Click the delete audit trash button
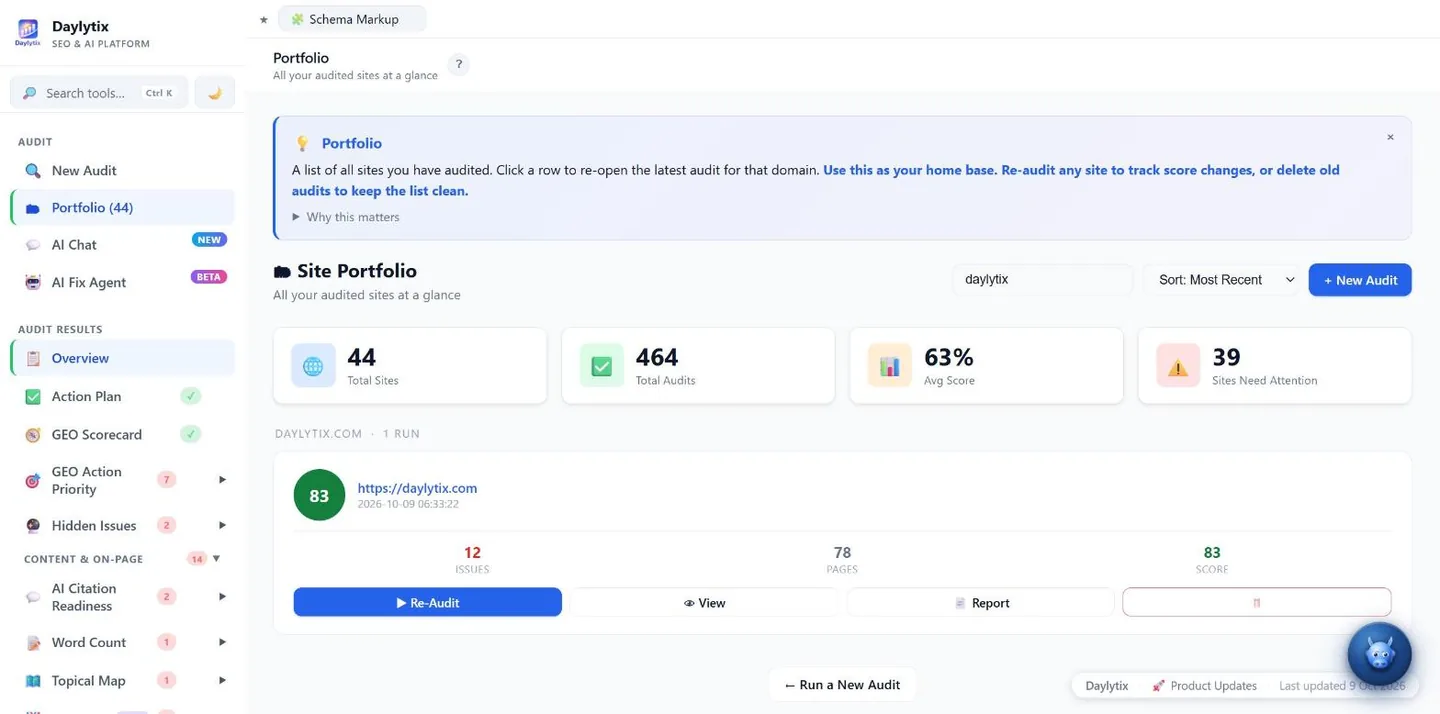The height and width of the screenshot is (714, 1440). pyautogui.click(x=1257, y=603)
